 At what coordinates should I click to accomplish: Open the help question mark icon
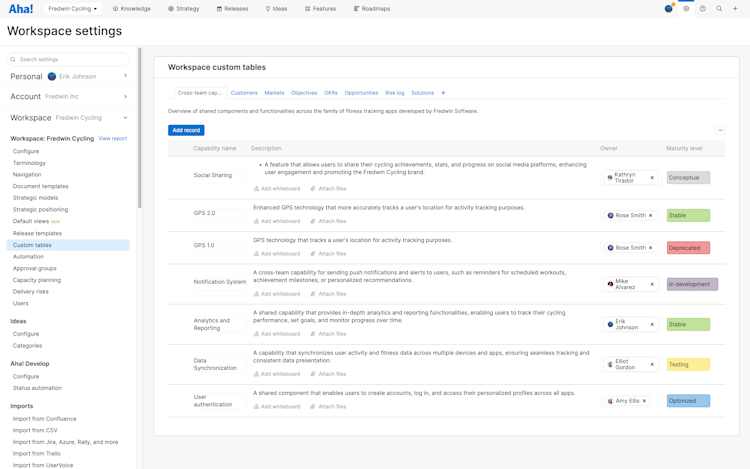pyautogui.click(x=703, y=9)
